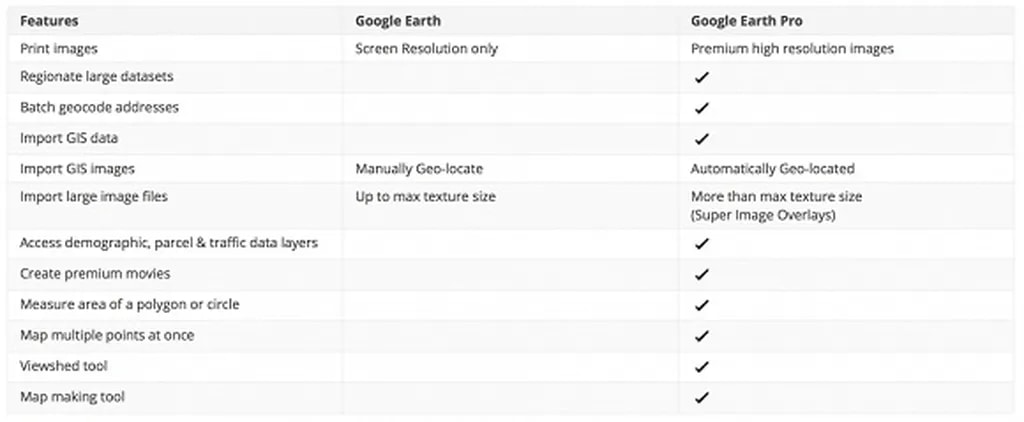Image resolution: width=1024 pixels, height=422 pixels.
Task: Click the Import GIS data checkmark
Action: click(701, 139)
